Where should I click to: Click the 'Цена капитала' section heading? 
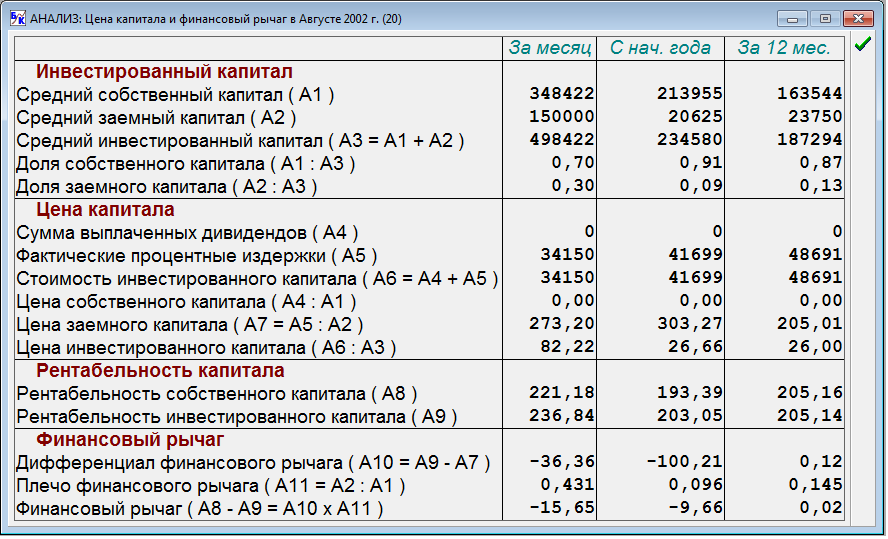(105, 210)
